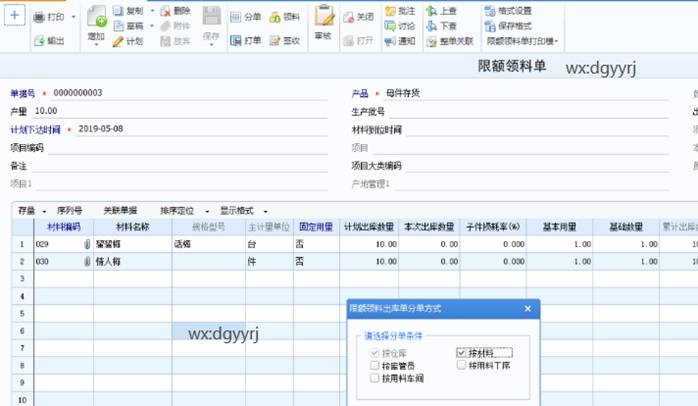698x406 pixels.
Task: Select the 序列号 menu item
Action: point(70,211)
